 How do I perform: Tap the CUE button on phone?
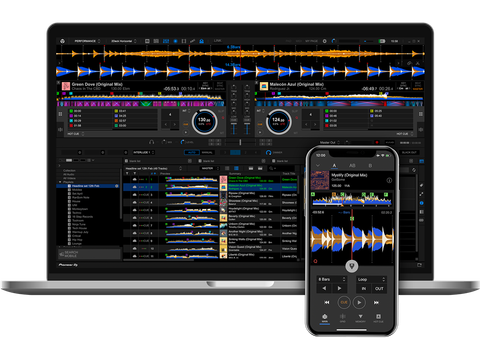click(344, 302)
